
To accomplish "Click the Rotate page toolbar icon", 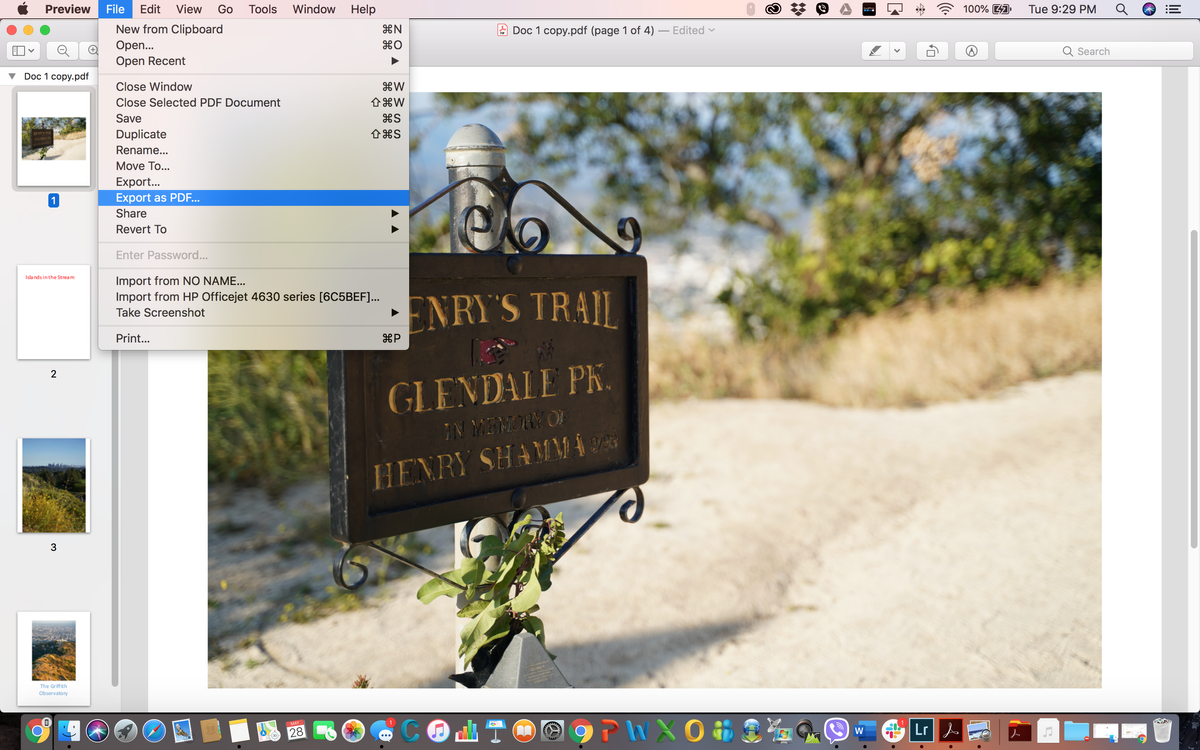I will (932, 51).
